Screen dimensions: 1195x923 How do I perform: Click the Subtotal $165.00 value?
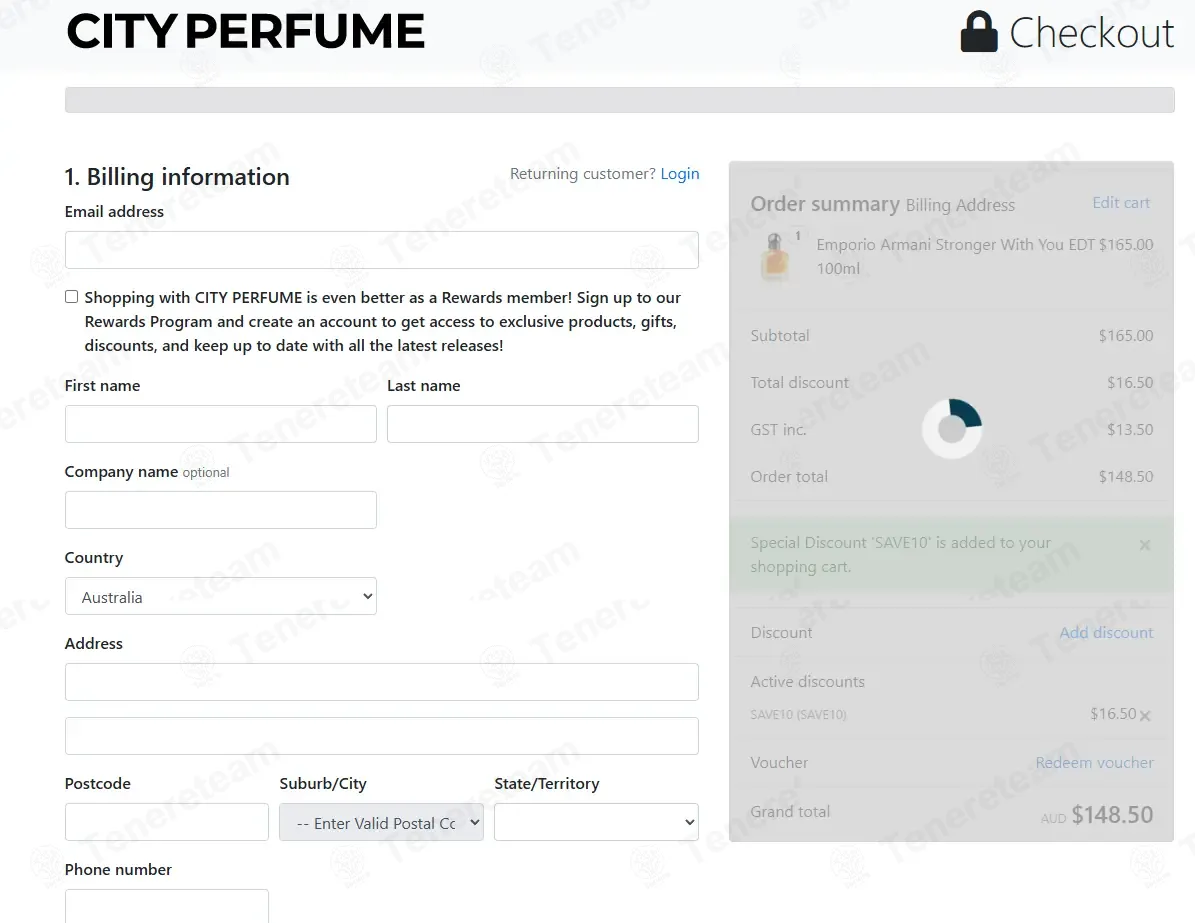pyautogui.click(x=1126, y=335)
